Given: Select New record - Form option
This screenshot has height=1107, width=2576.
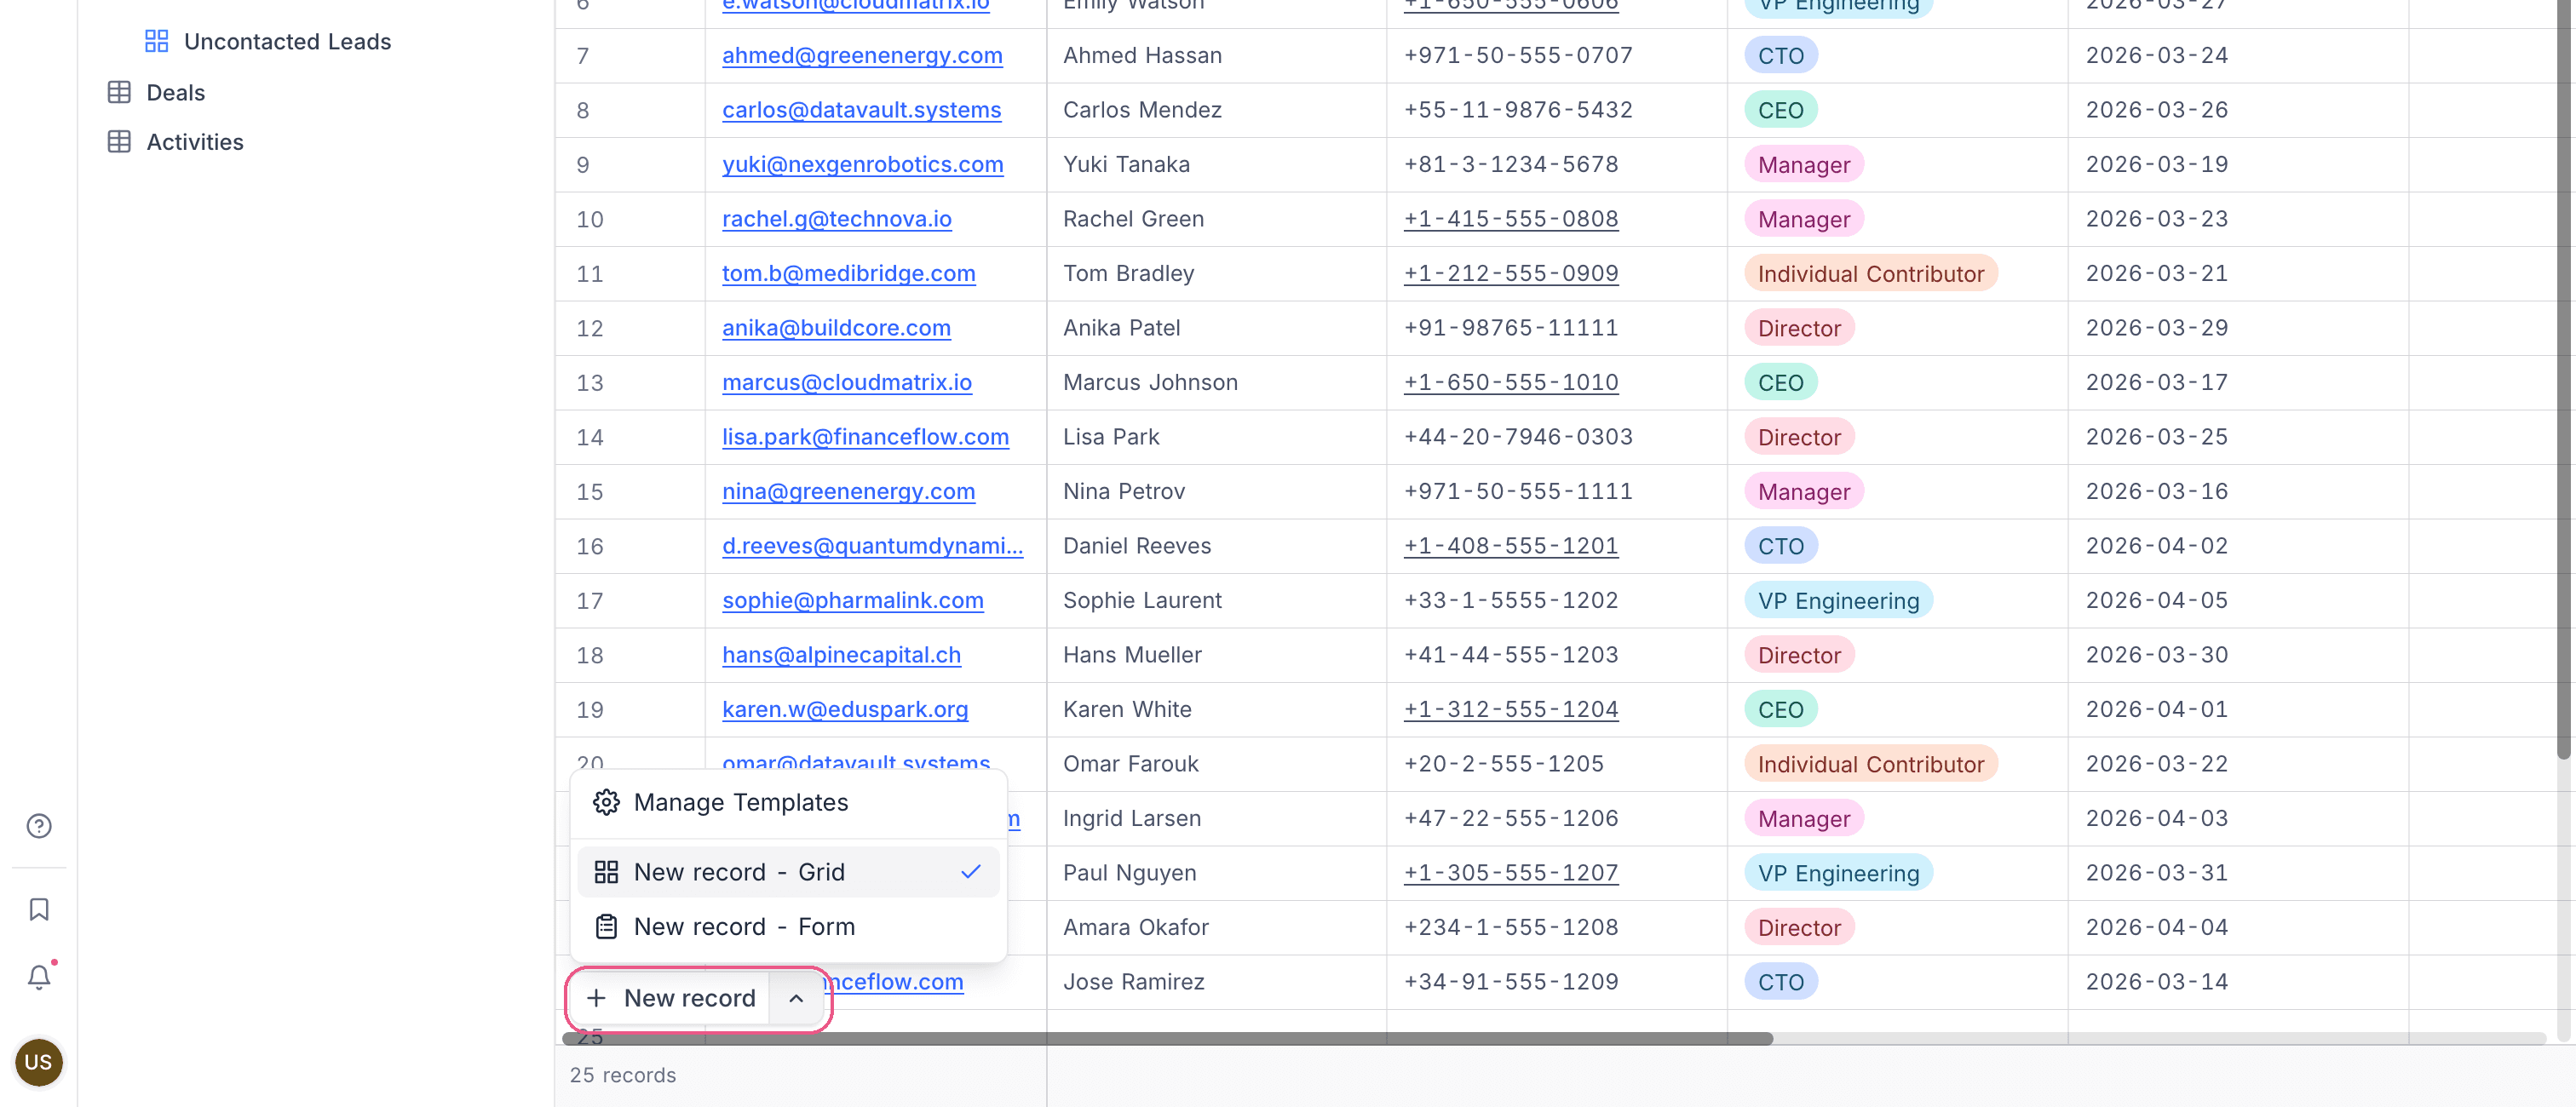Looking at the screenshot, I should 788,927.
